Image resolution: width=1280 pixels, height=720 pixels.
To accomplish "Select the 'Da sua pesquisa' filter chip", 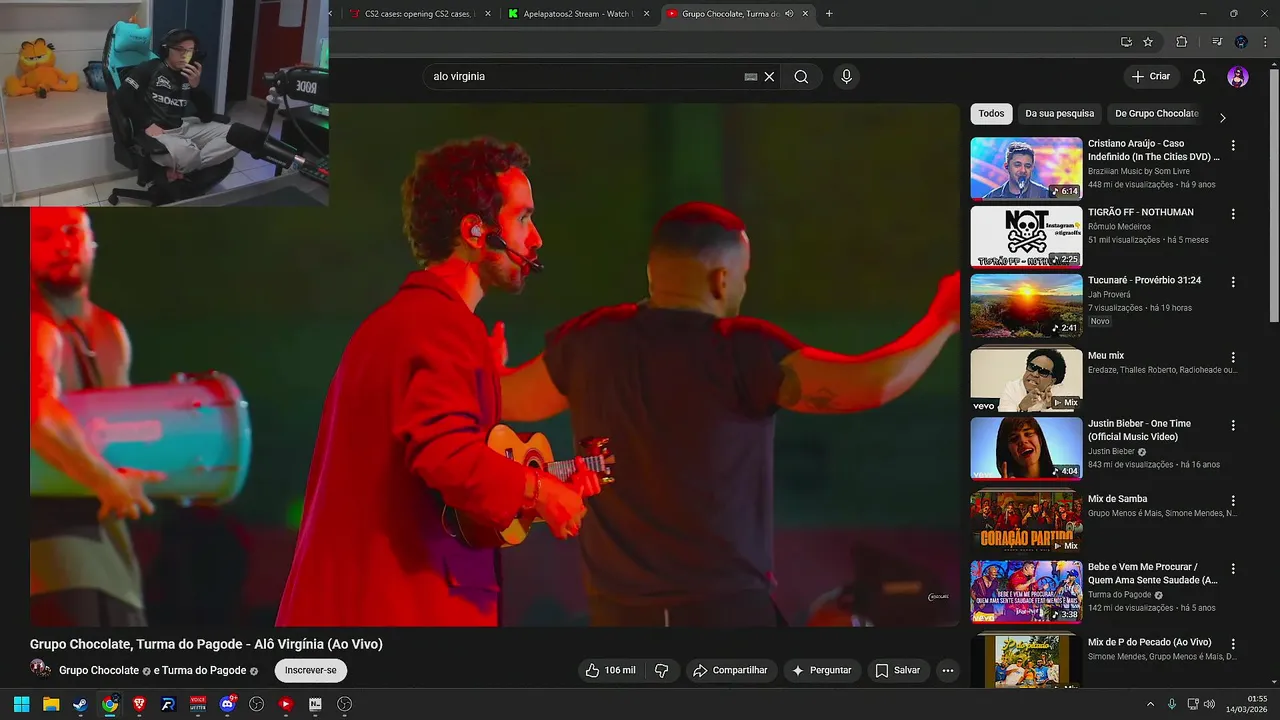I will pos(1060,114).
